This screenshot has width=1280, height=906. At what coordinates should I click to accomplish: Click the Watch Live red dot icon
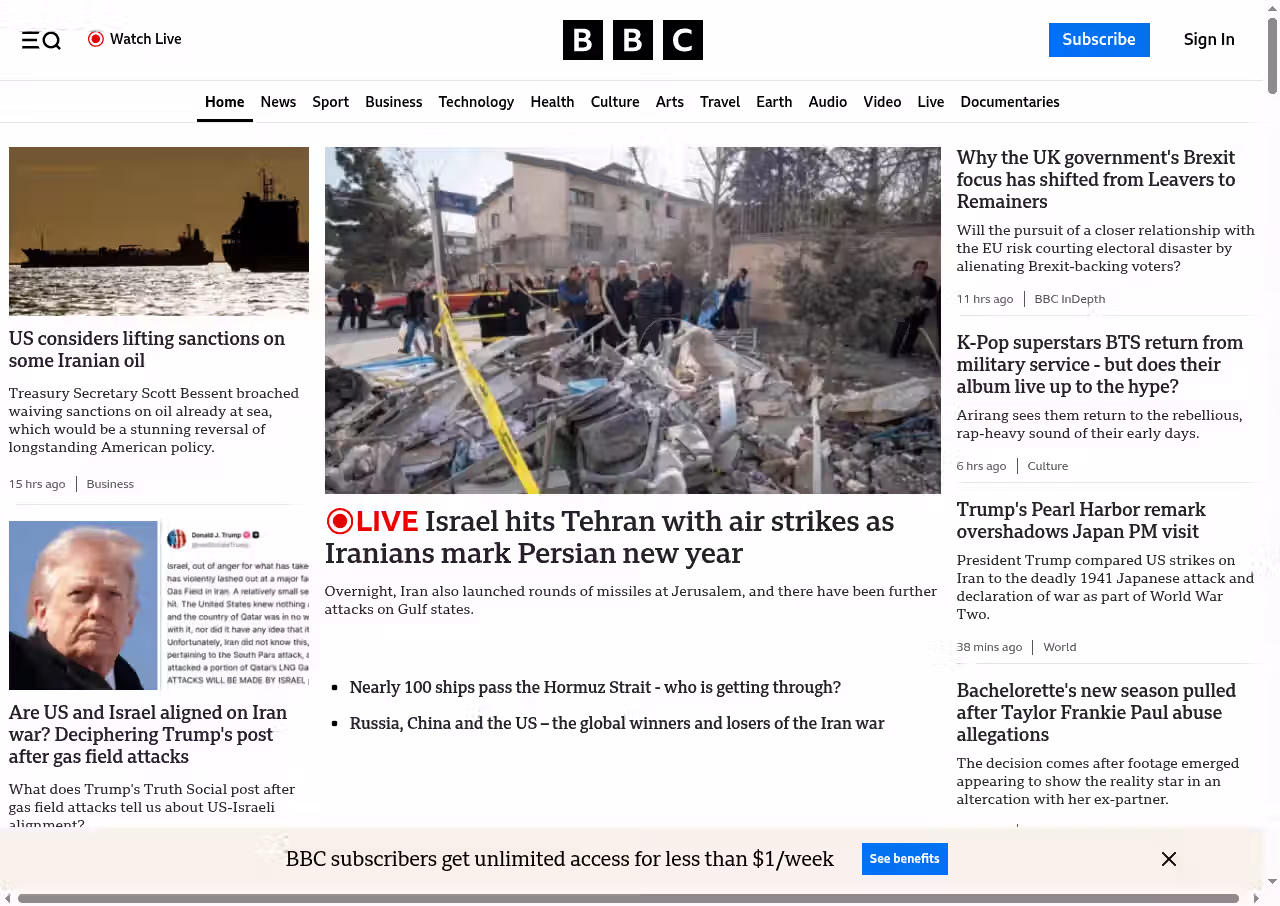tap(96, 39)
